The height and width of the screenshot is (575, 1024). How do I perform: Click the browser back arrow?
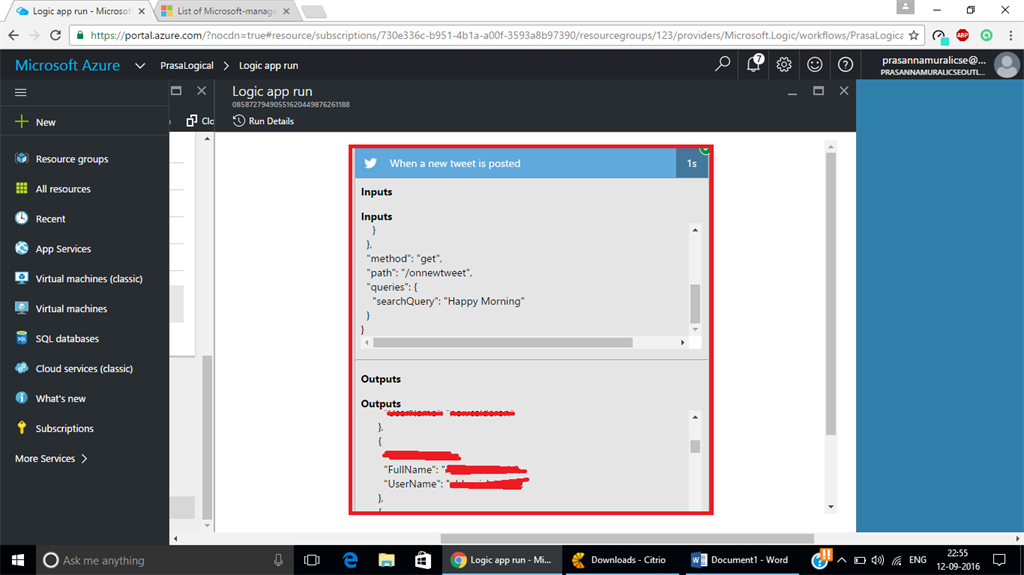[14, 35]
